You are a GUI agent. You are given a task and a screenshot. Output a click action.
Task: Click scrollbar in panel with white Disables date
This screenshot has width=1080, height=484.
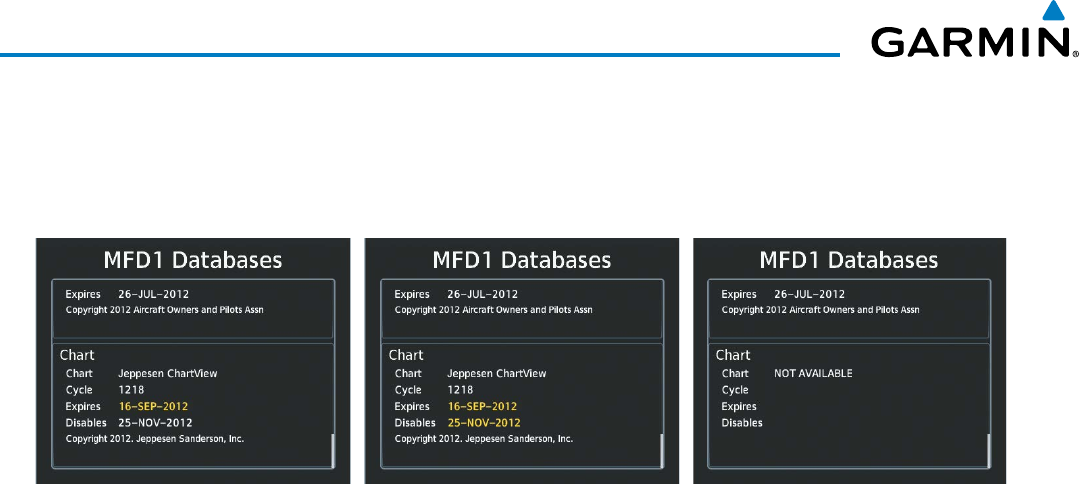point(333,450)
